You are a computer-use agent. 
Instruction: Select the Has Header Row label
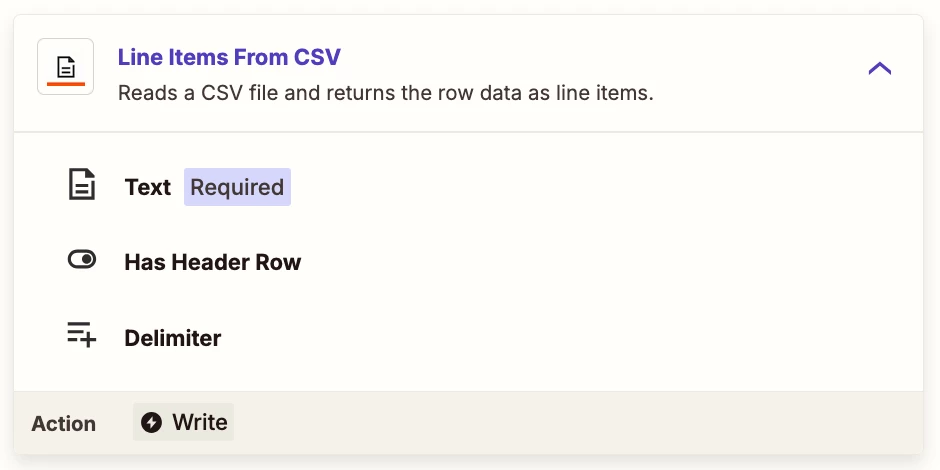click(213, 262)
